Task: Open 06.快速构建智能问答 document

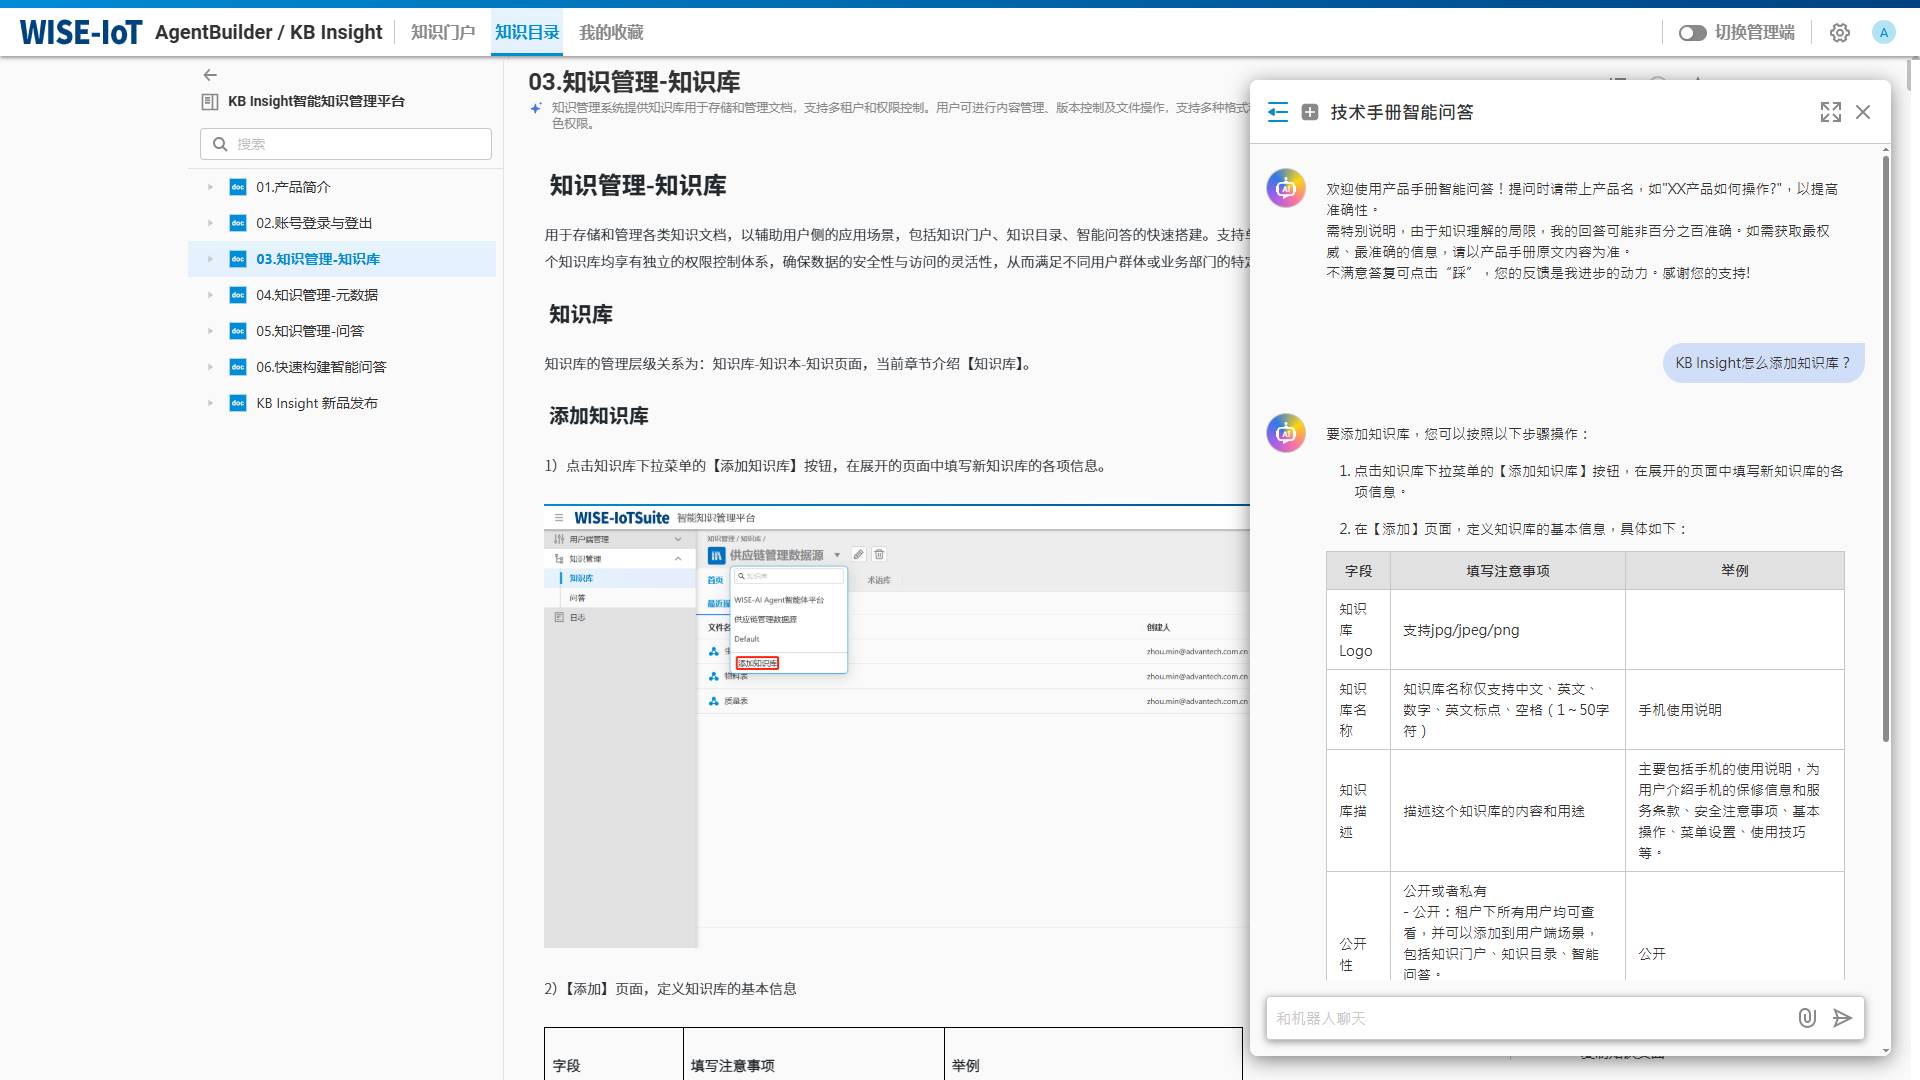Action: 321,367
